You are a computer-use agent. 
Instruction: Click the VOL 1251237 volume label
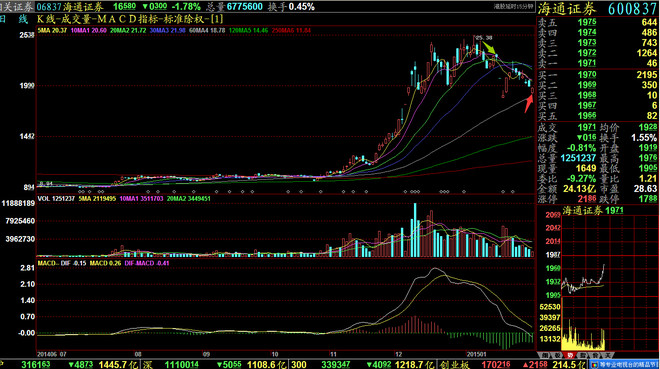point(56,199)
